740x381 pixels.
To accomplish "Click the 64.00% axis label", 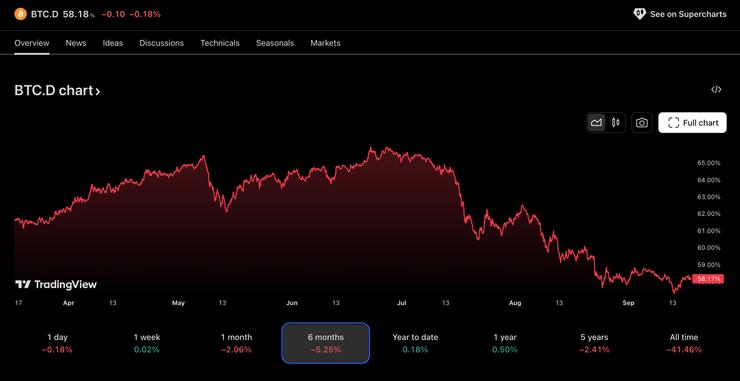I will pyautogui.click(x=708, y=180).
